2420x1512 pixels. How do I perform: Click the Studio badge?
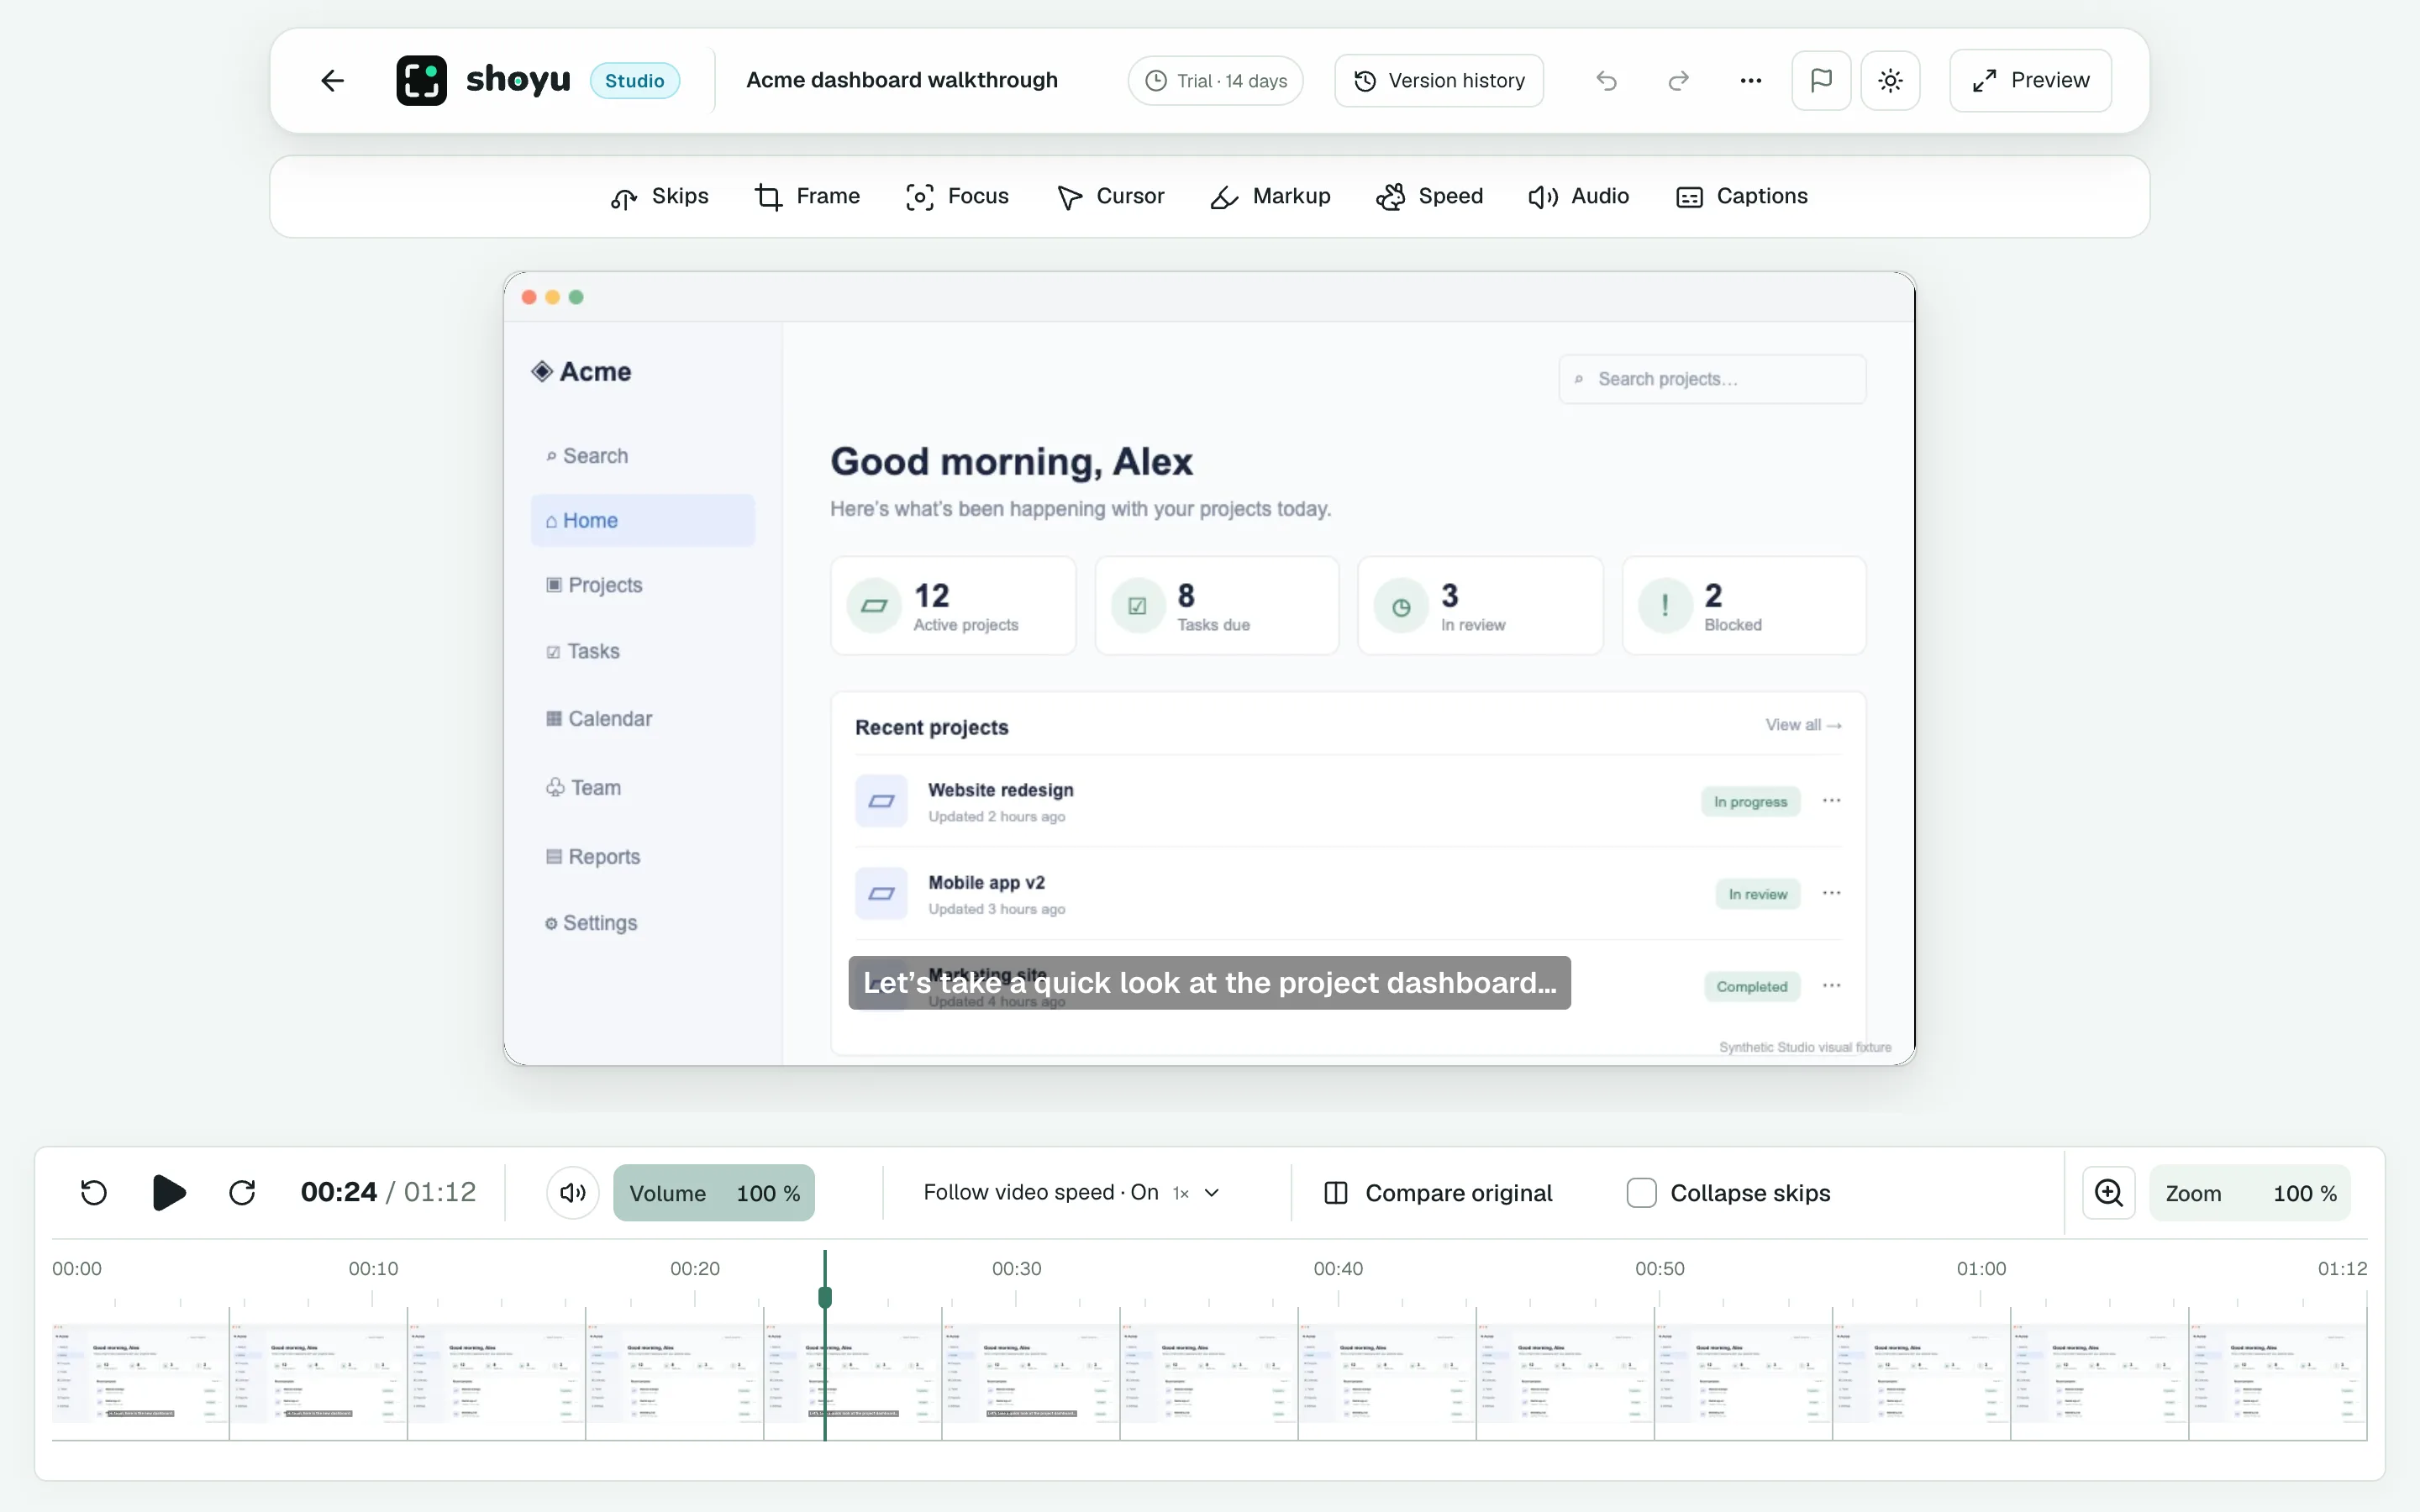point(635,80)
